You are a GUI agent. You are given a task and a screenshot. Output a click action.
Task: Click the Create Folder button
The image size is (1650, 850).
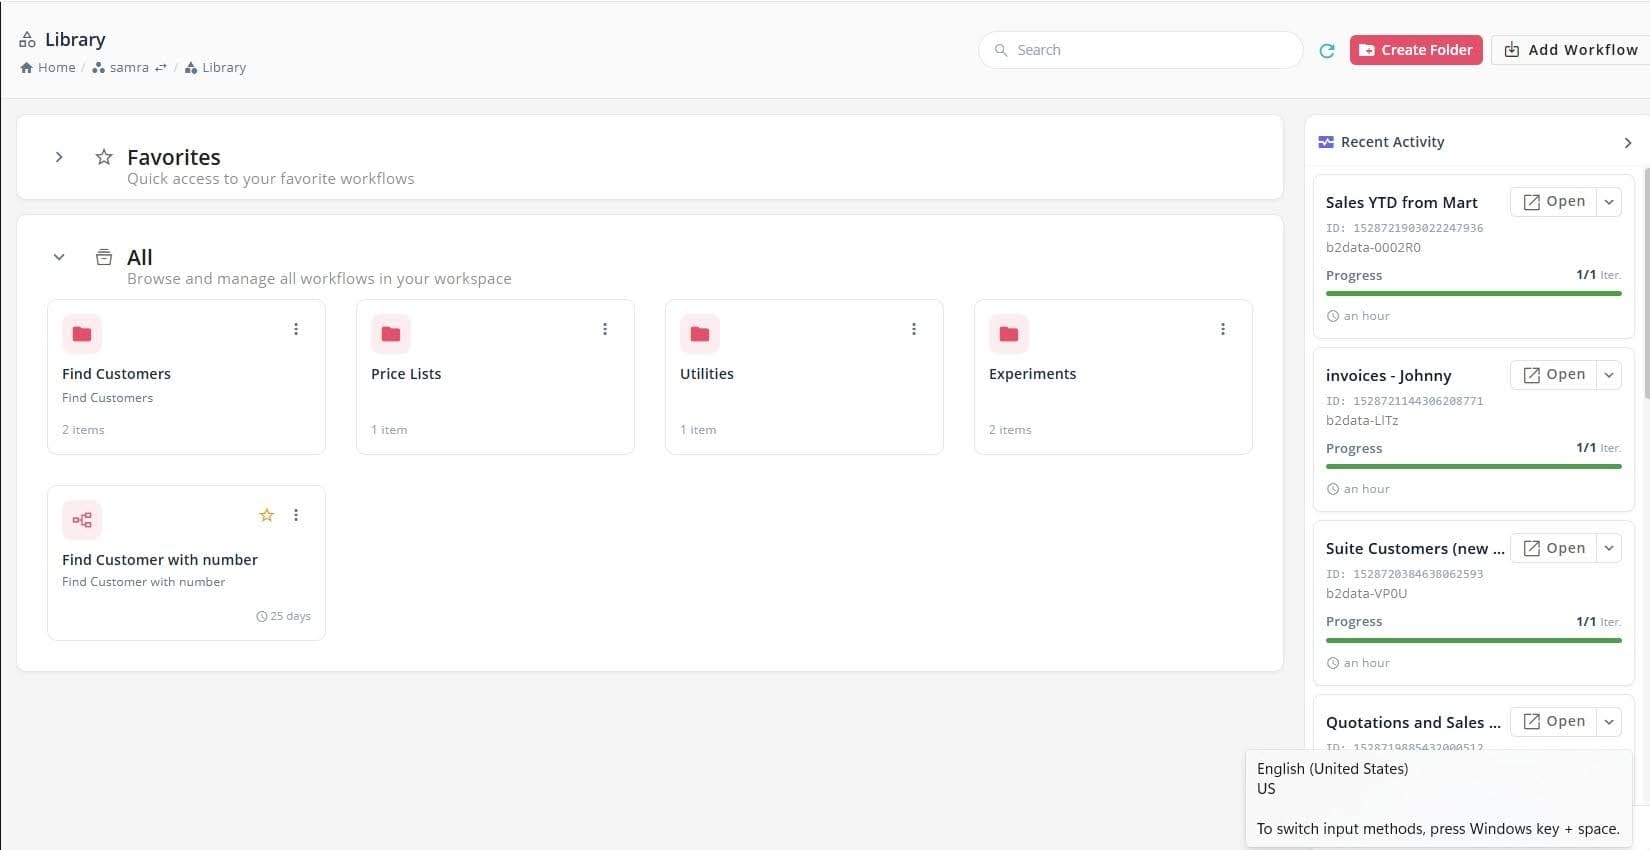[1416, 50]
